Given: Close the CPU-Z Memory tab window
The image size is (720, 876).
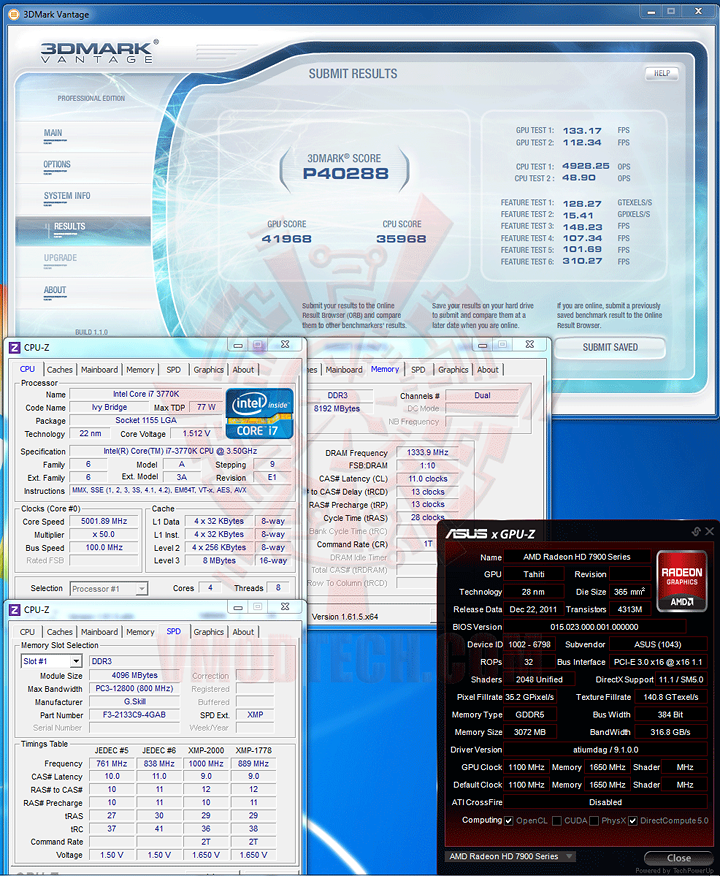Looking at the screenshot, I should (x=530, y=345).
